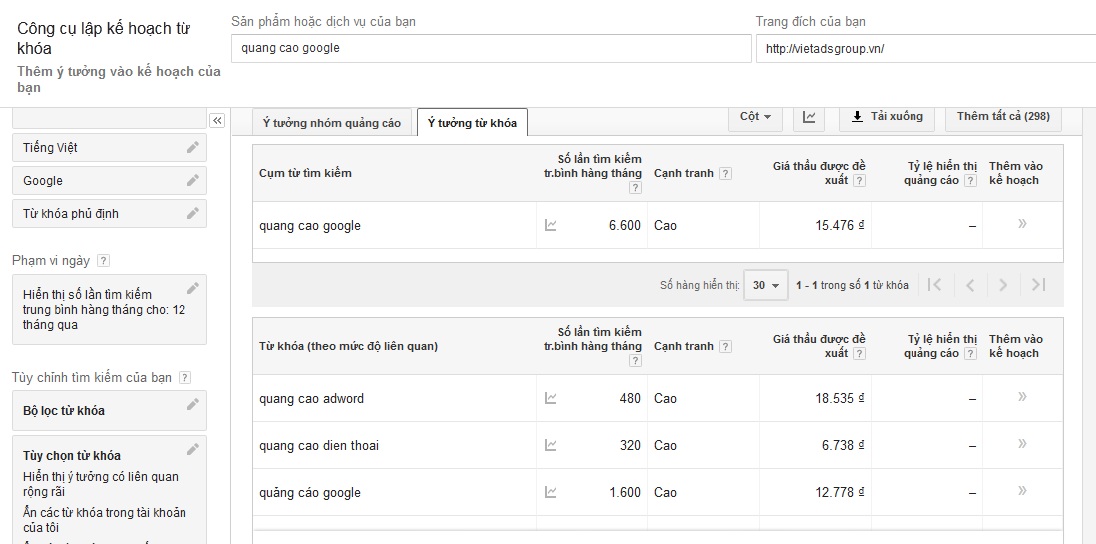1096x544 pixels.
Task: Show trend chart for quang cao google
Action: click(551, 225)
